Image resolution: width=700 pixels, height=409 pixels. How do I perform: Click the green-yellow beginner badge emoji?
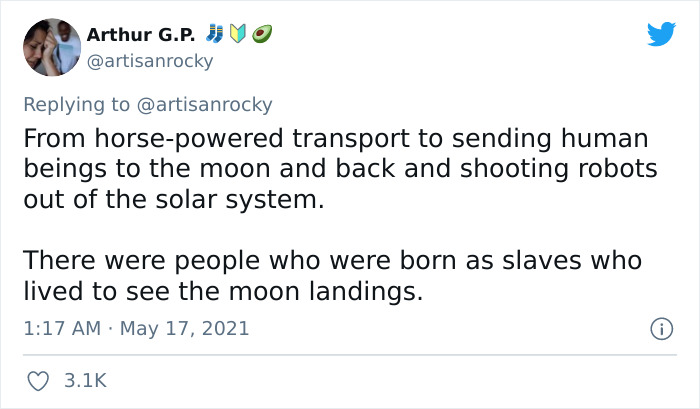235,34
